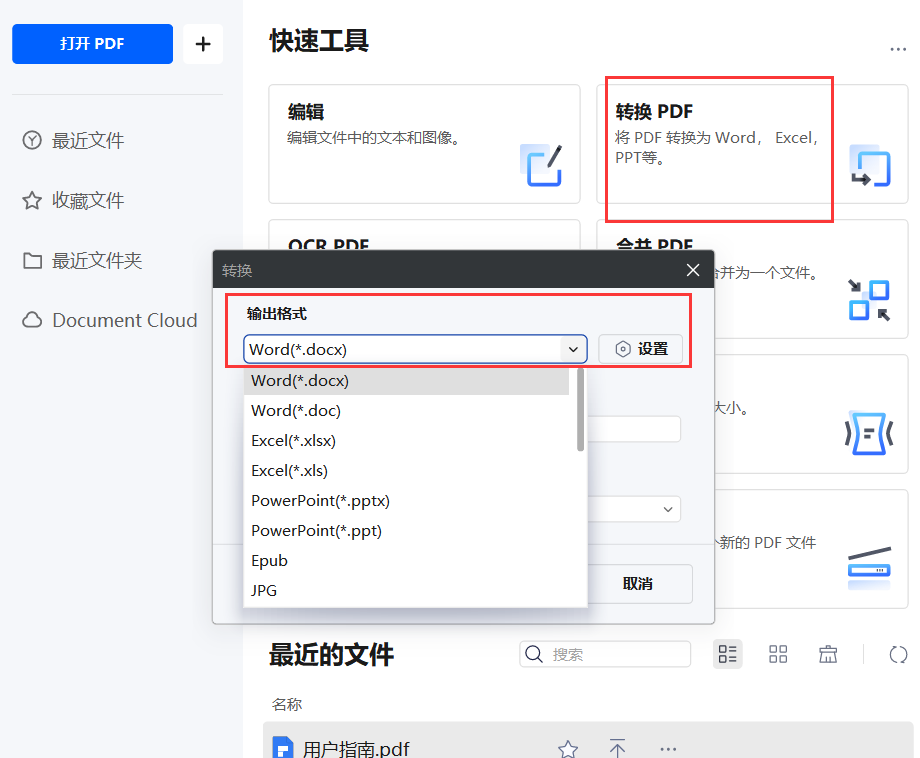Select the Scan to PDF scanner icon
The width and height of the screenshot is (920, 758).
click(x=869, y=567)
